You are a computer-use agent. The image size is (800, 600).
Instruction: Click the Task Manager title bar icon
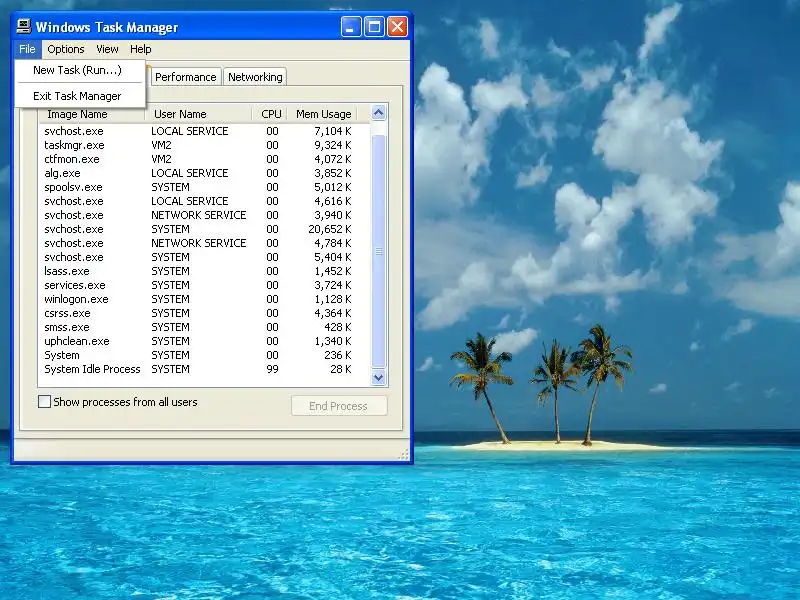23,26
